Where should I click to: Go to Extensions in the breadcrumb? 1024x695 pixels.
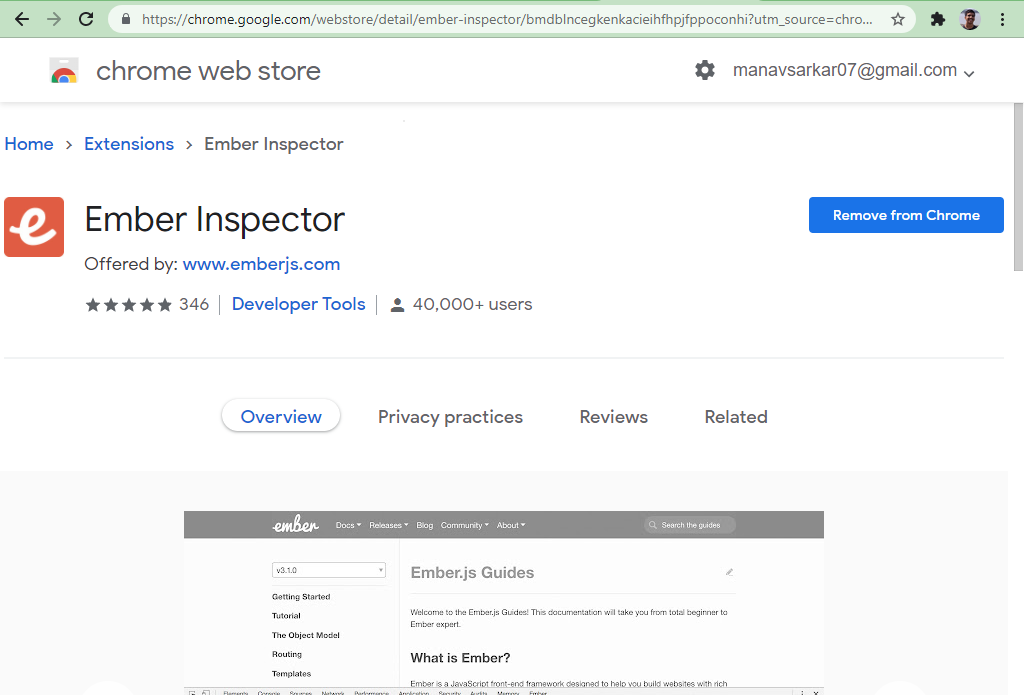pos(129,144)
